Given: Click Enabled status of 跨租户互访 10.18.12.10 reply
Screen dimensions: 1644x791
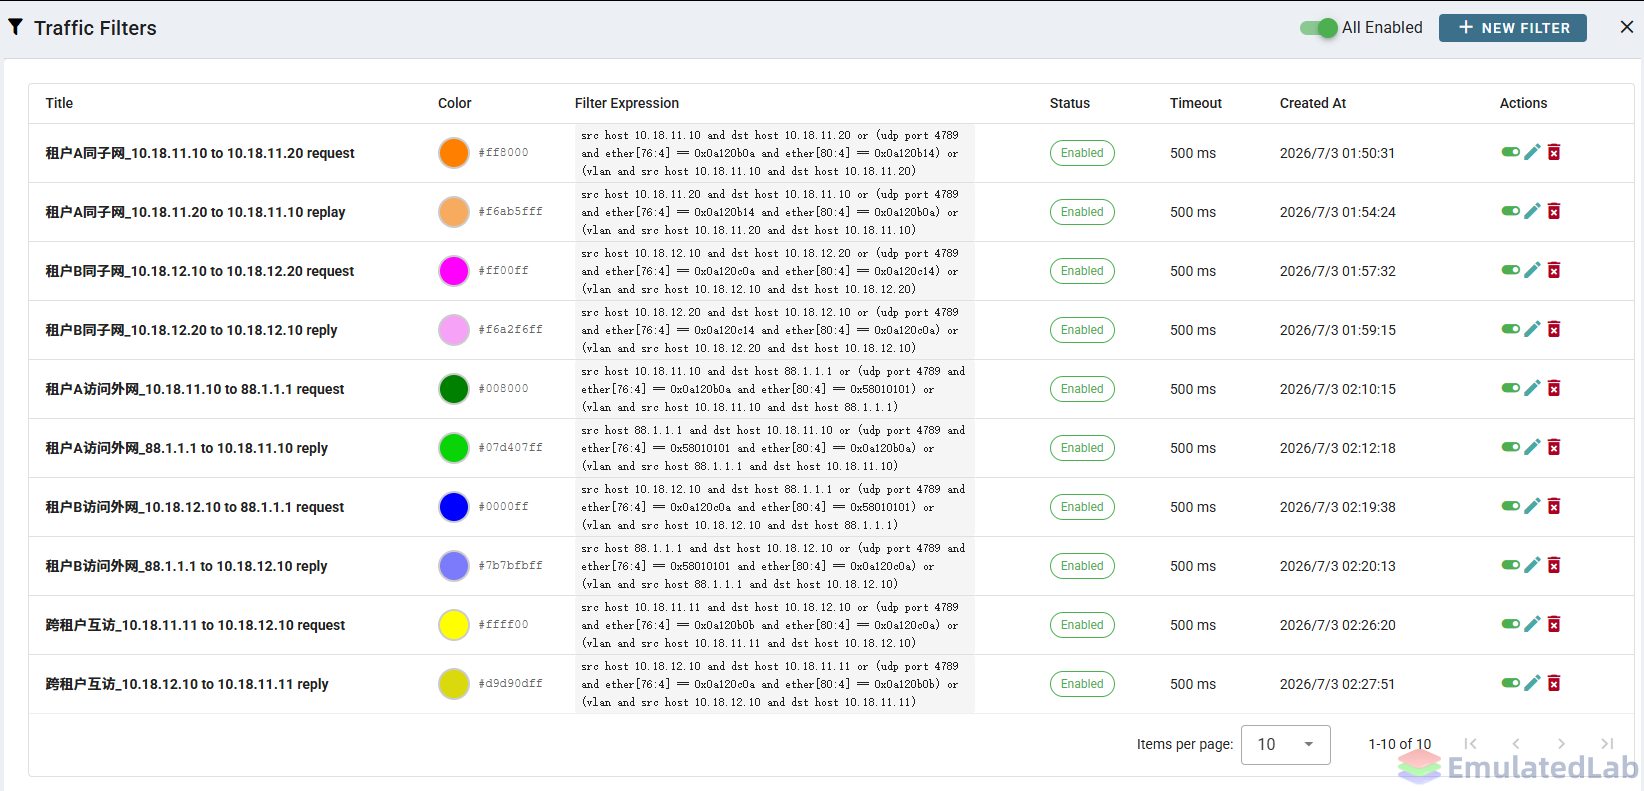Looking at the screenshot, I should click(1082, 684).
